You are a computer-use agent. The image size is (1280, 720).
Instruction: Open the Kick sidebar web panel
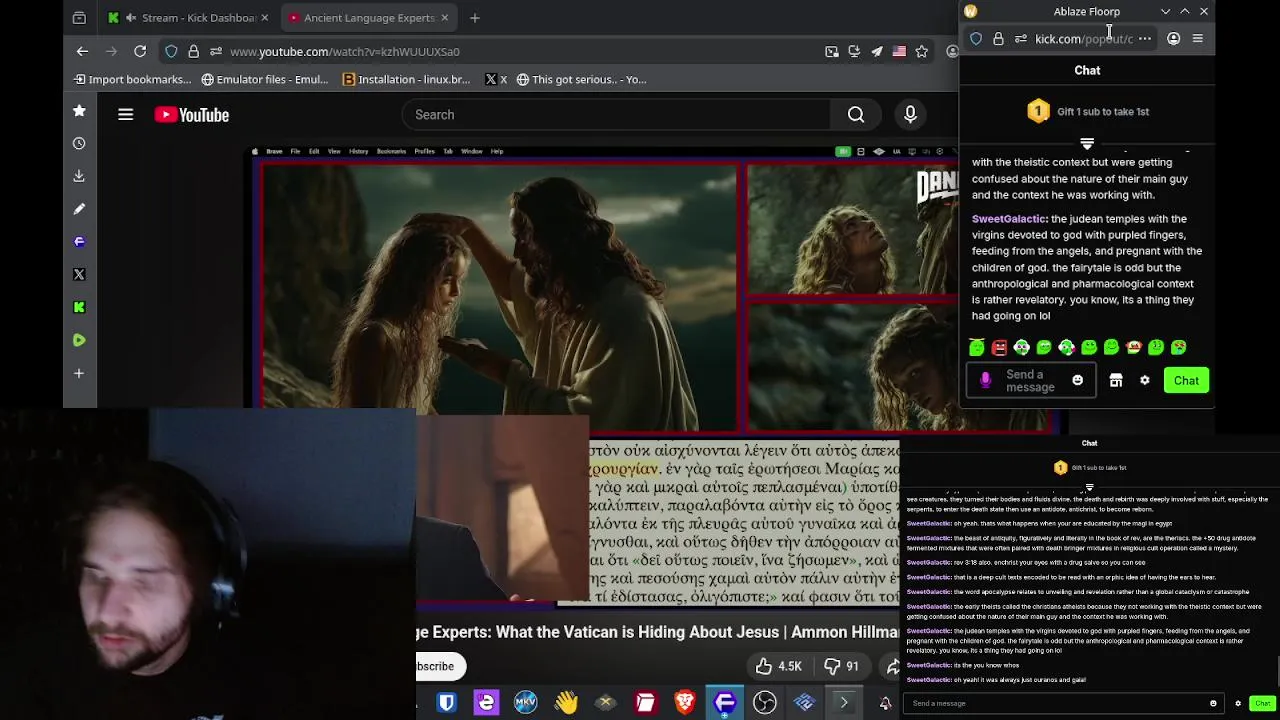[x=79, y=307]
